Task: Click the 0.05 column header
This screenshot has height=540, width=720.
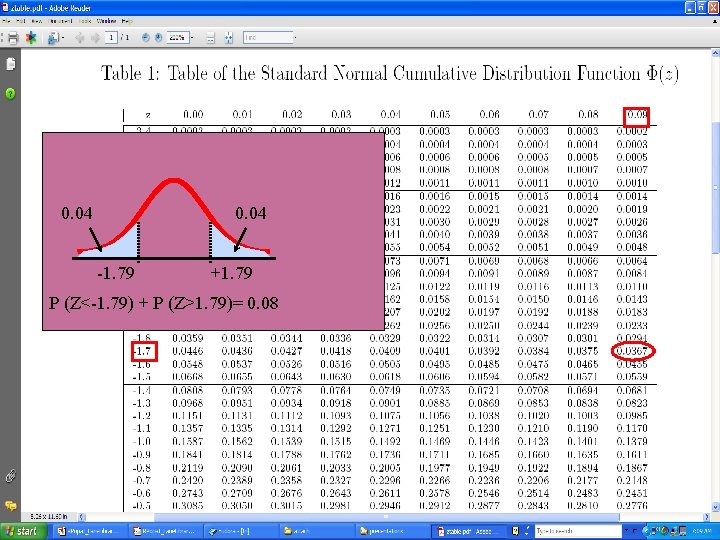Action: 439,114
